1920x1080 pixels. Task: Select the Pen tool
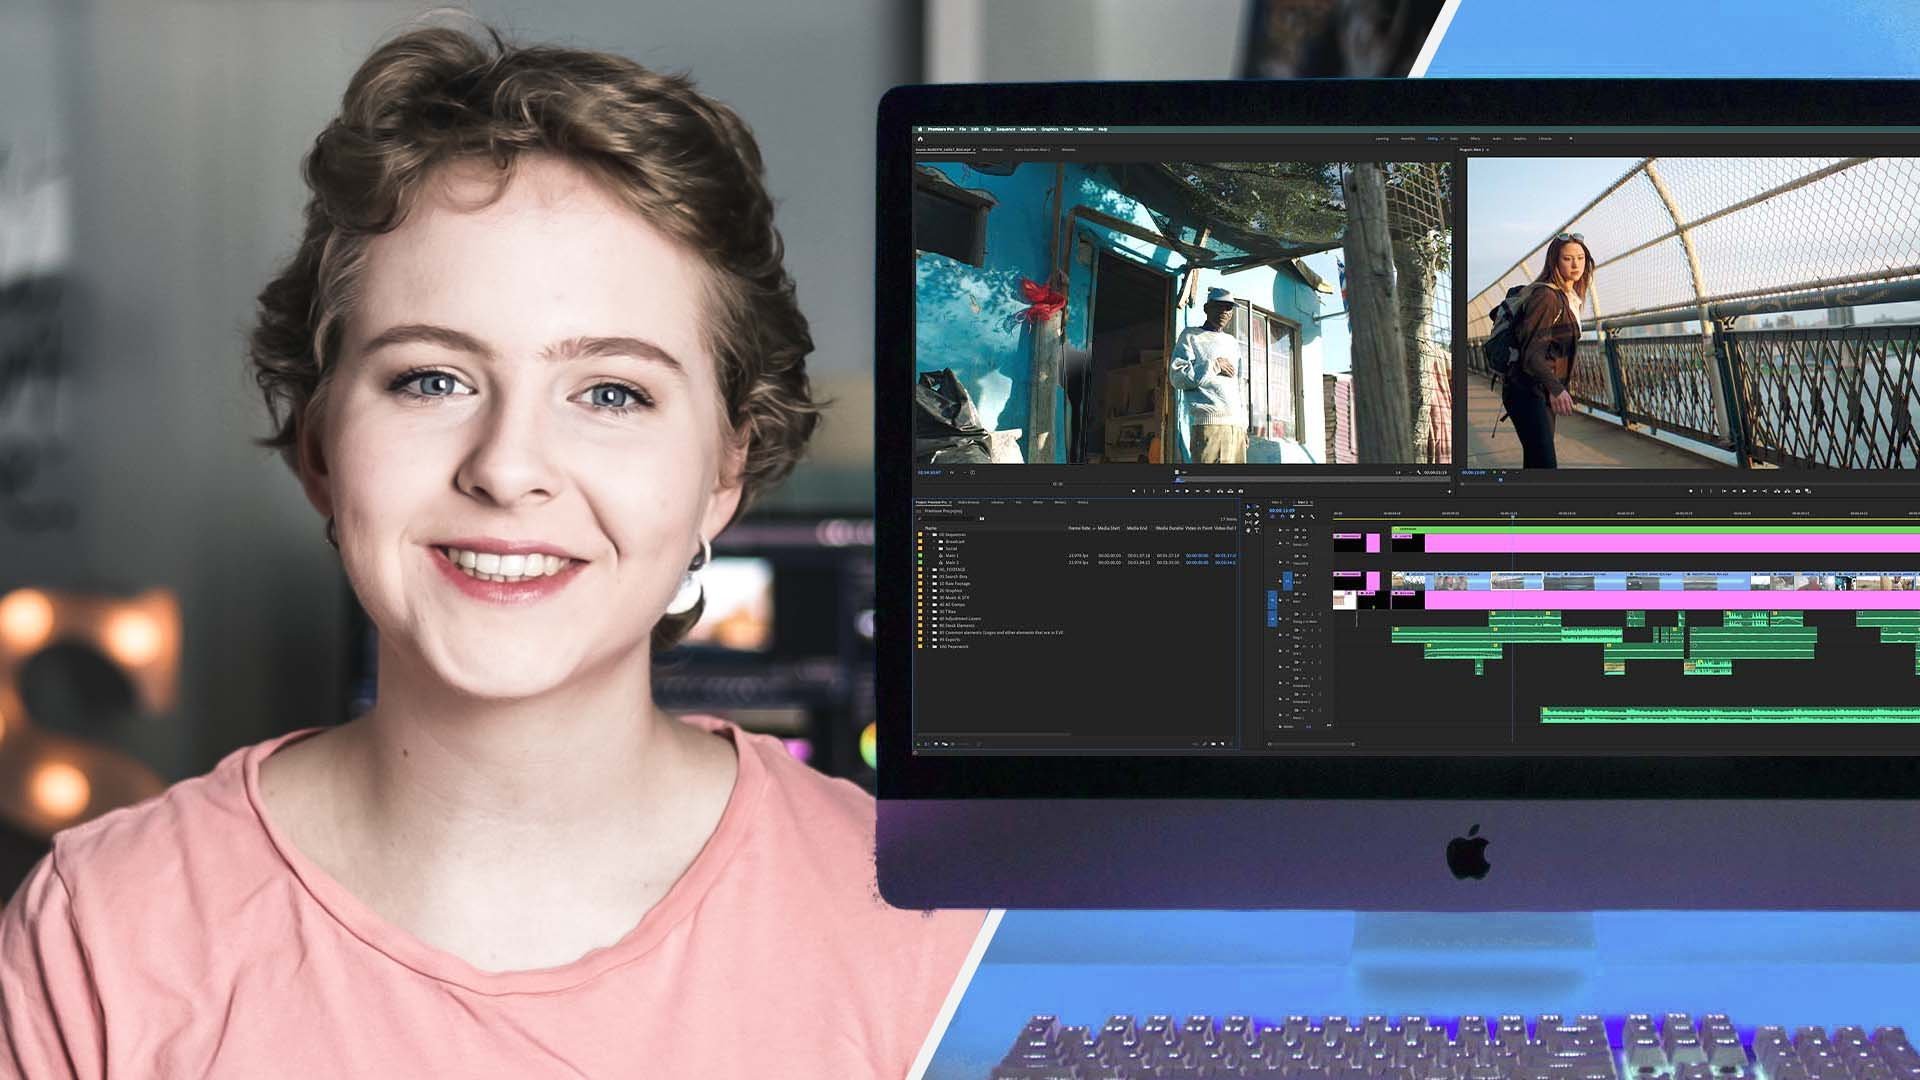click(x=1257, y=523)
